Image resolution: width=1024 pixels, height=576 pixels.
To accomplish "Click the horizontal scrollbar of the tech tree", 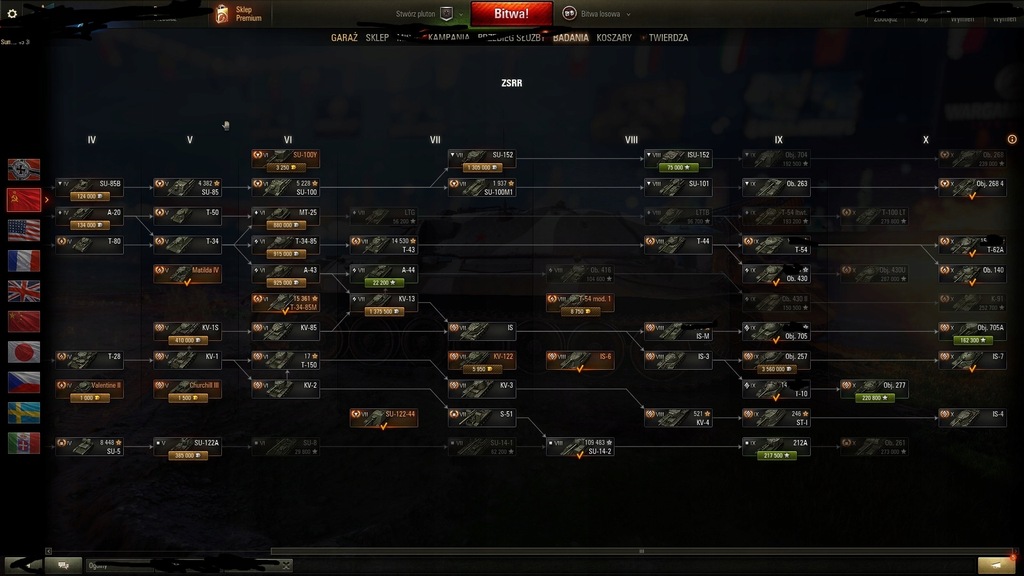I will (641, 551).
